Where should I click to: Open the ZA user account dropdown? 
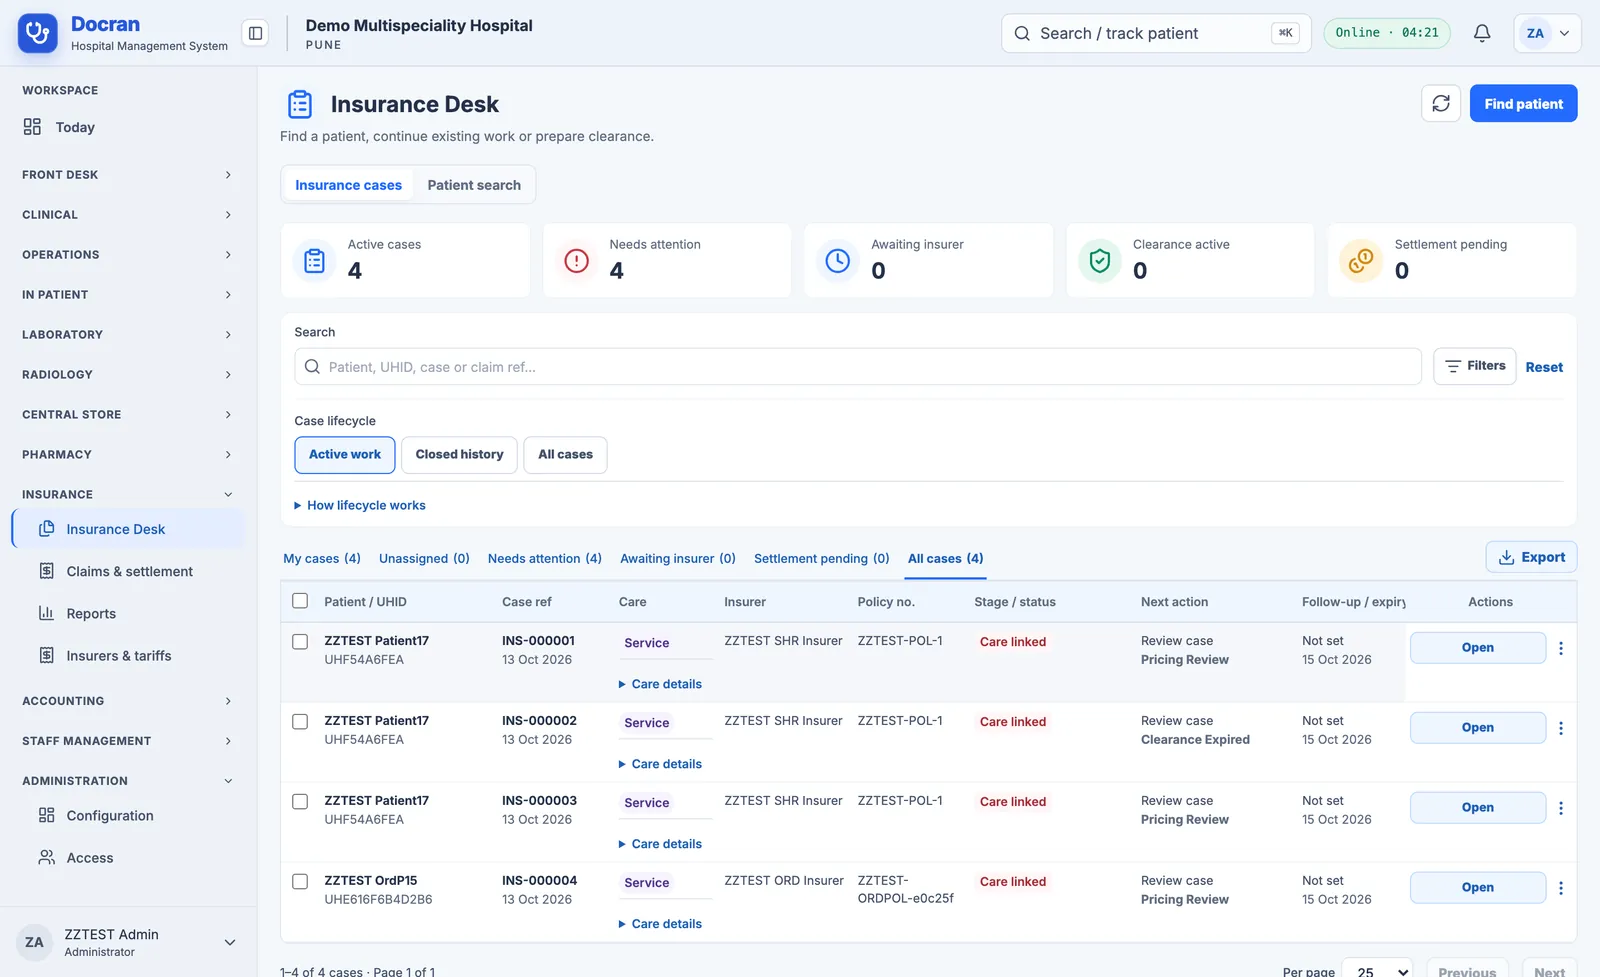coord(1547,33)
